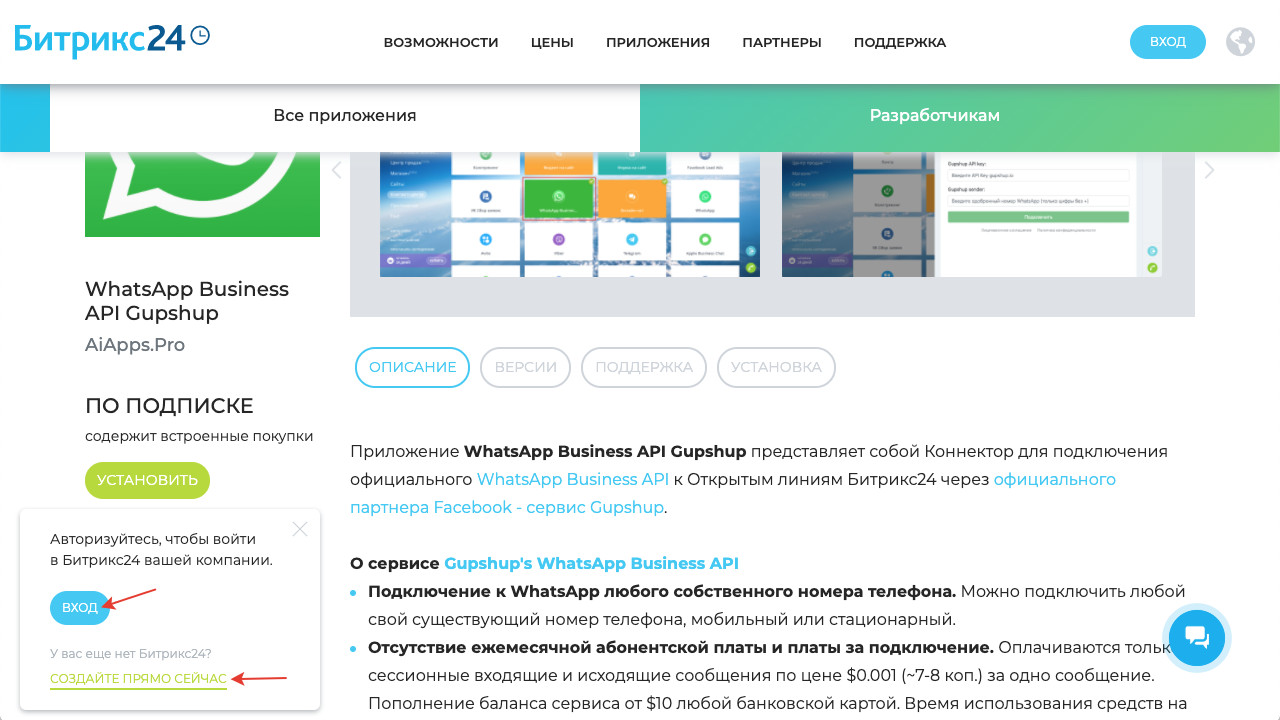1280x720 pixels.
Task: Select the УСТАНОВКА tab
Action: [x=776, y=367]
